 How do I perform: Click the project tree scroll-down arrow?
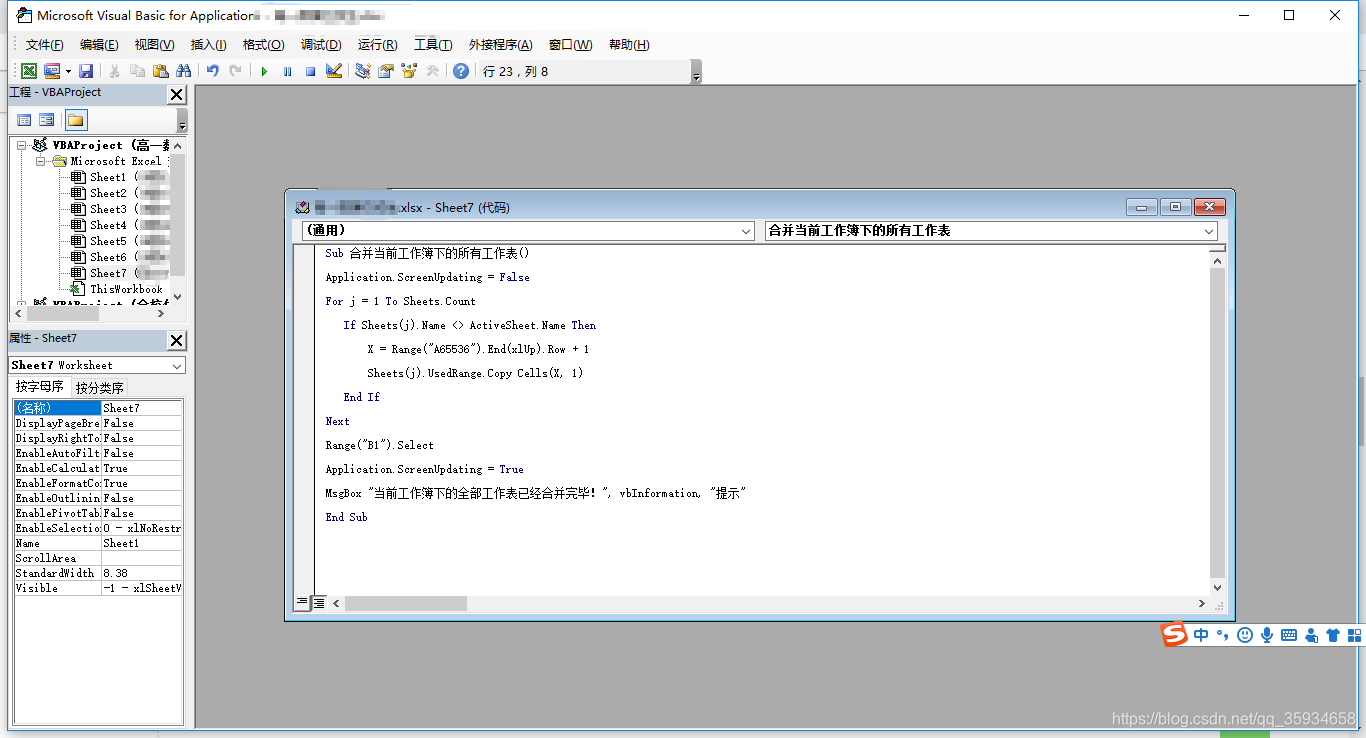178,296
